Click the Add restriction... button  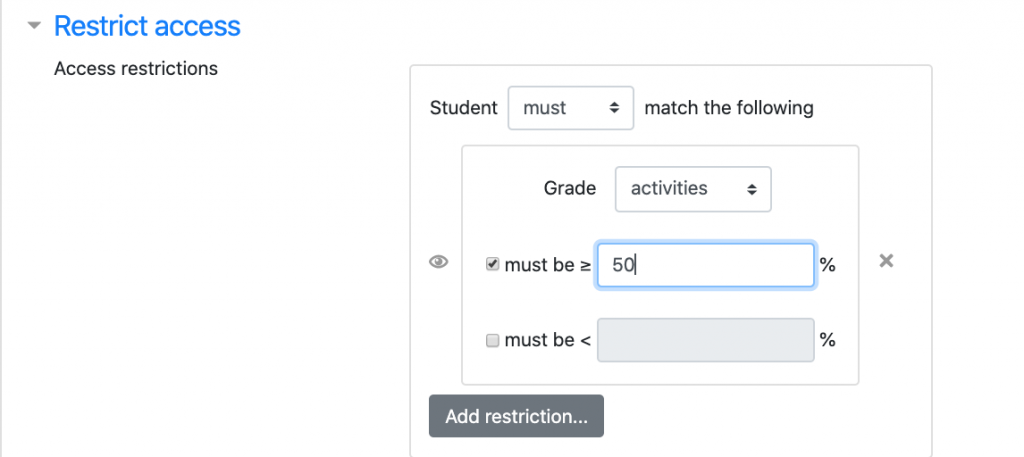[x=516, y=416]
